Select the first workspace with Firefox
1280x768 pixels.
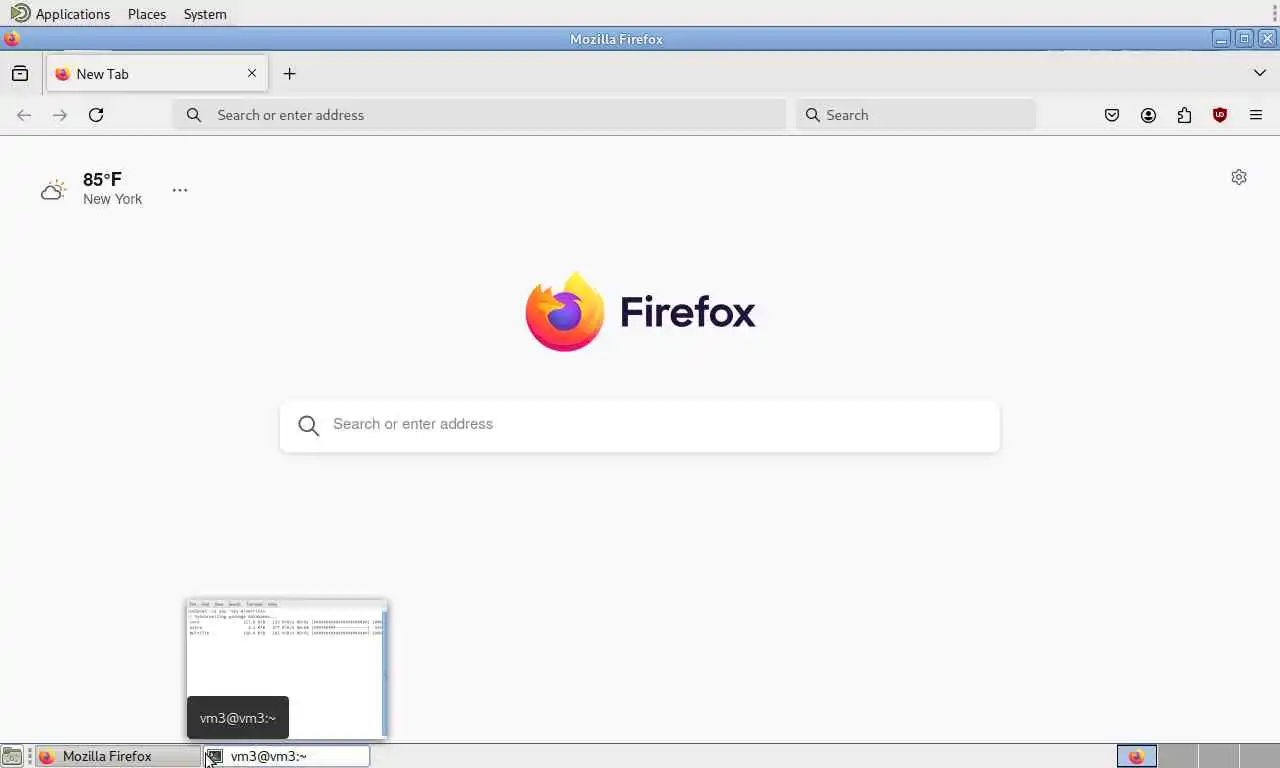(x=1137, y=756)
